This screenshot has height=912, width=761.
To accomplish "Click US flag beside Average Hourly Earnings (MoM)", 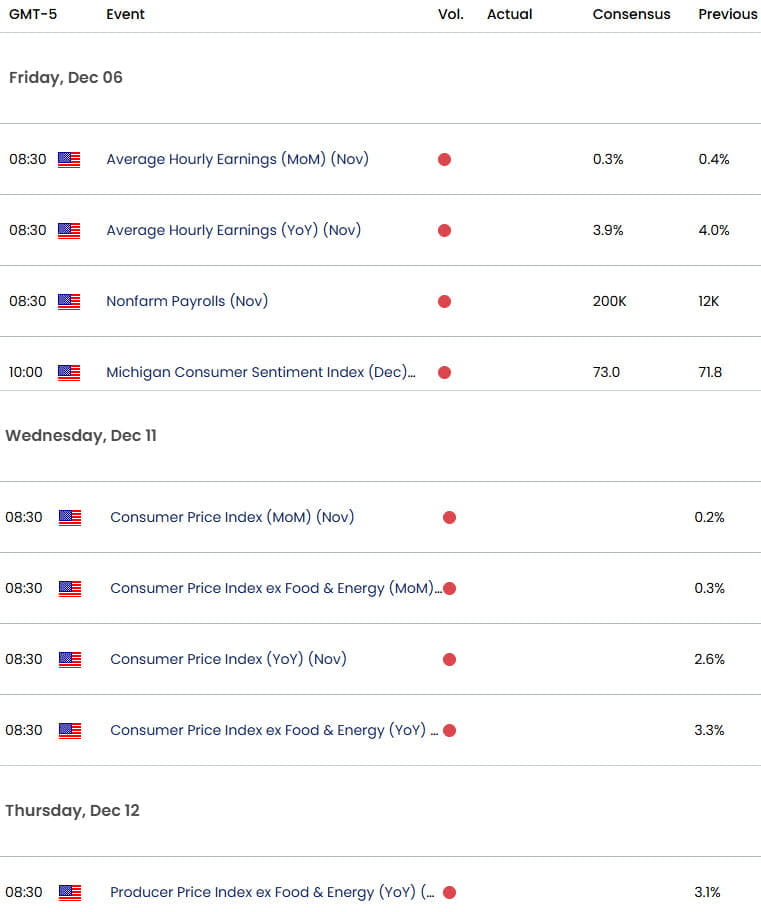I will tap(69, 159).
